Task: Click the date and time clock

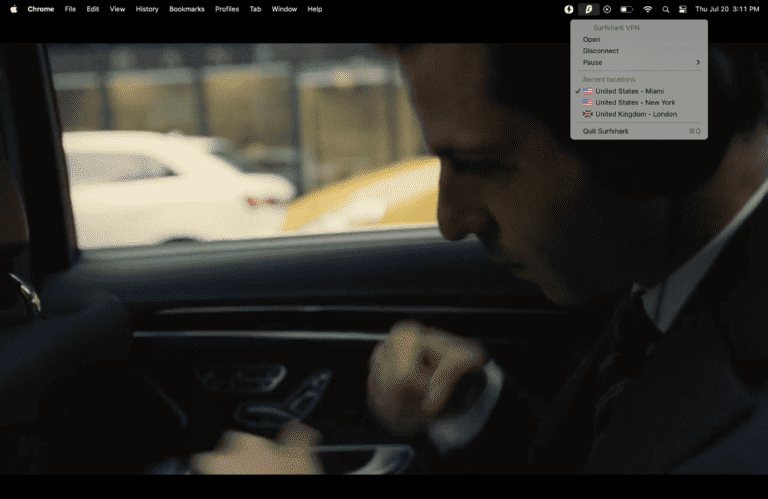Action: coord(727,9)
